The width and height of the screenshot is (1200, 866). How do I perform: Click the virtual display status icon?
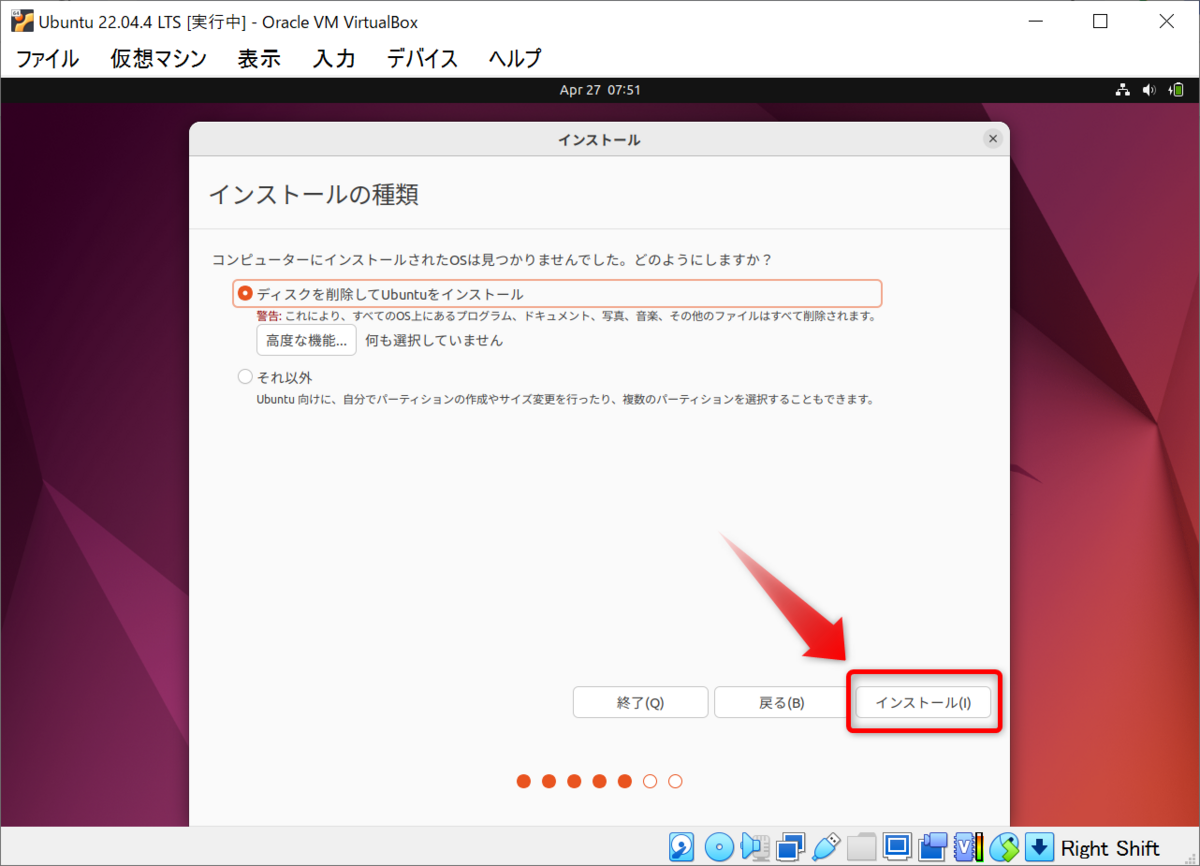(x=897, y=847)
